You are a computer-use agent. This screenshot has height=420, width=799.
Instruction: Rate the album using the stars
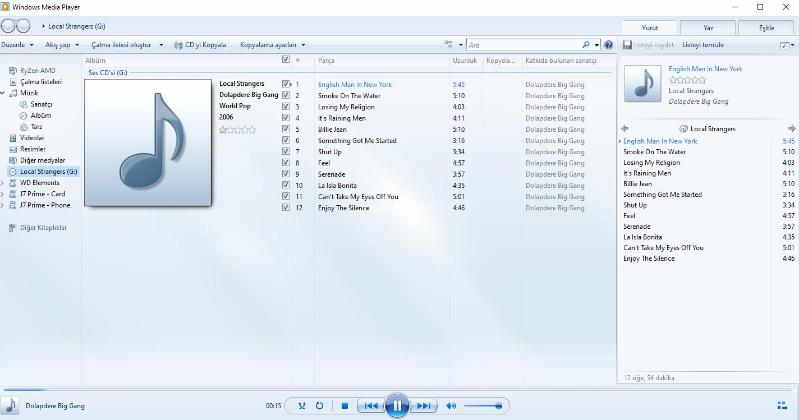coord(237,130)
